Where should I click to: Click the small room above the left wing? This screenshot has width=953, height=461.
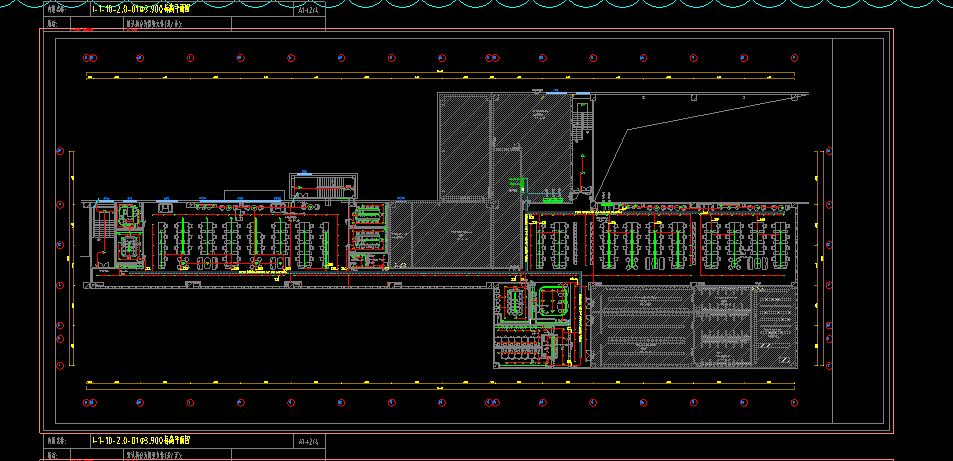point(321,186)
